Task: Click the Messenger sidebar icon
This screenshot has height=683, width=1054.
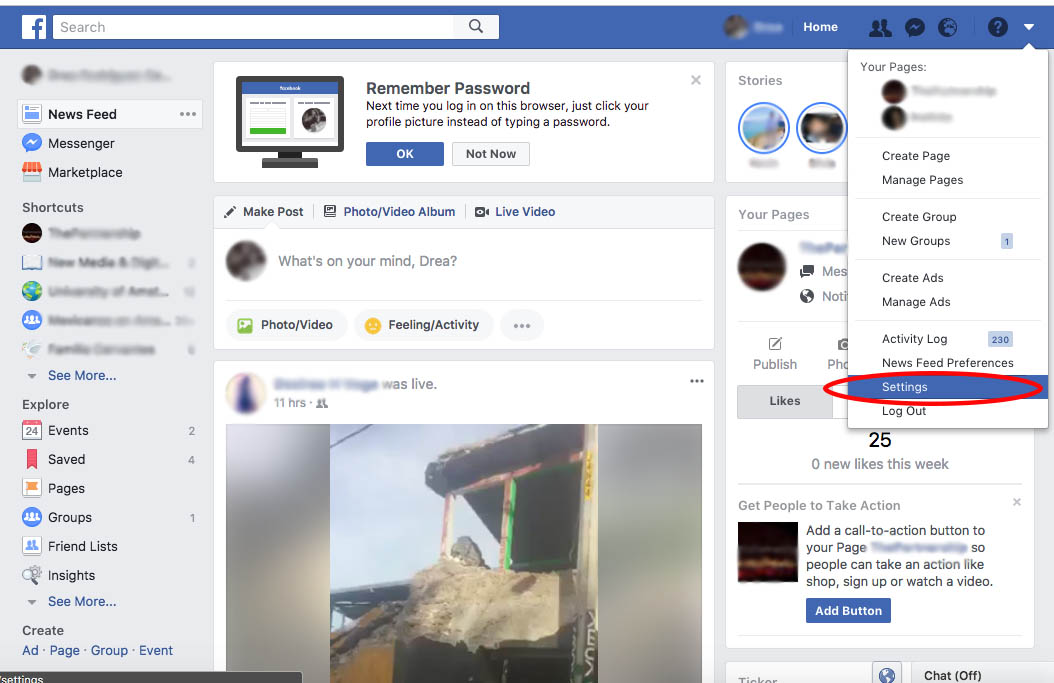Action: tap(32, 143)
